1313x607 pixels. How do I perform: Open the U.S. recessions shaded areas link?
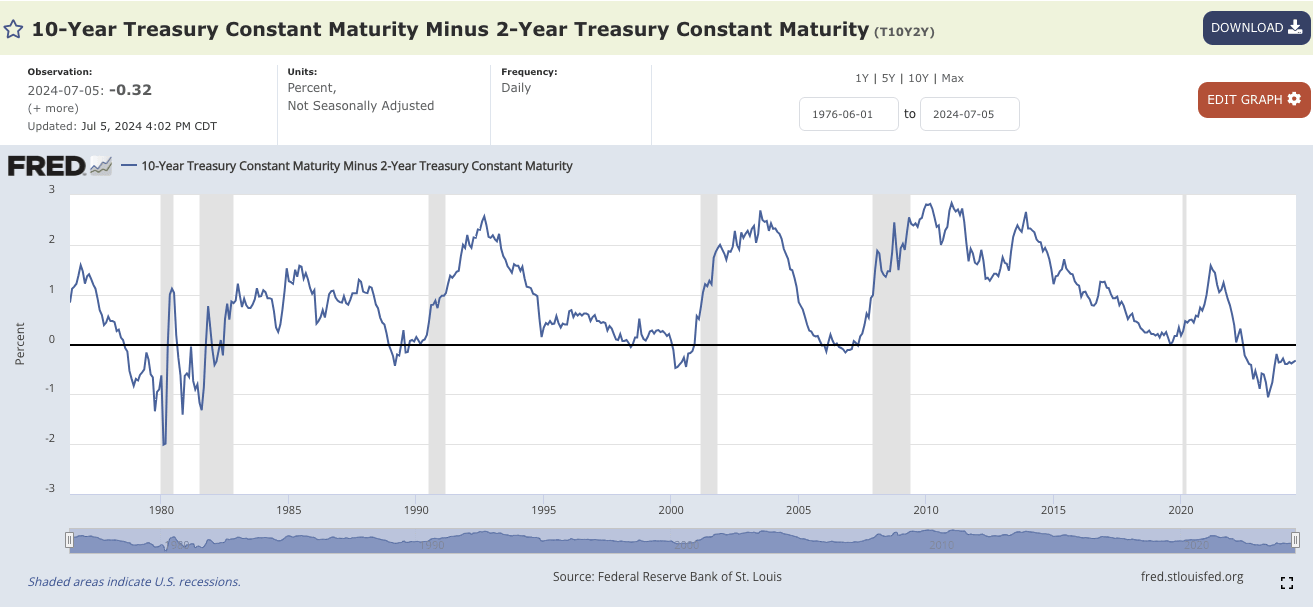click(x=134, y=582)
